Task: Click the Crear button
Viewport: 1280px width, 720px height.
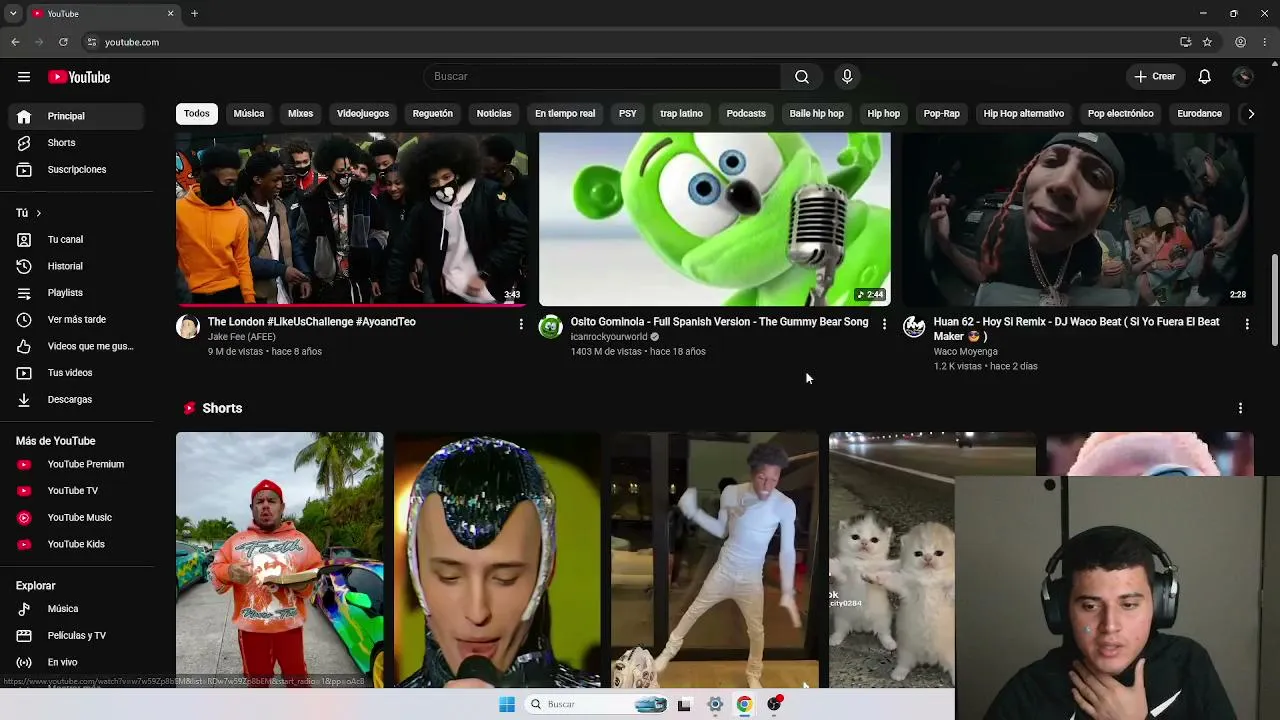Action: (x=1155, y=77)
